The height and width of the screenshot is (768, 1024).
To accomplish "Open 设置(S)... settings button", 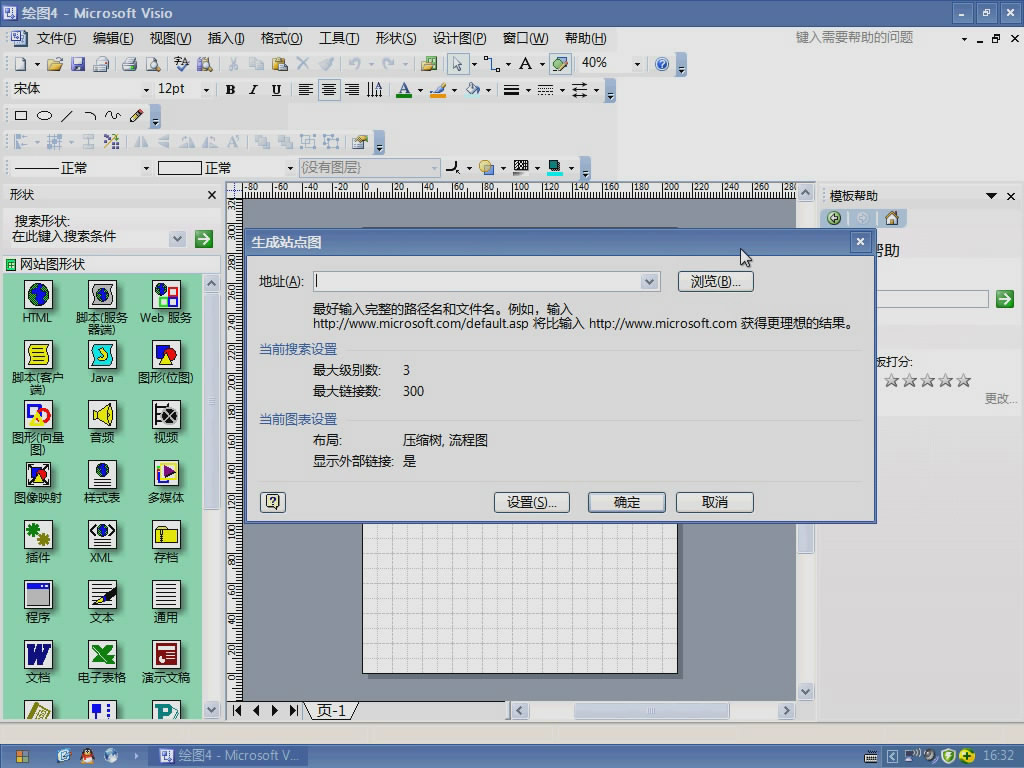I will pyautogui.click(x=532, y=502).
